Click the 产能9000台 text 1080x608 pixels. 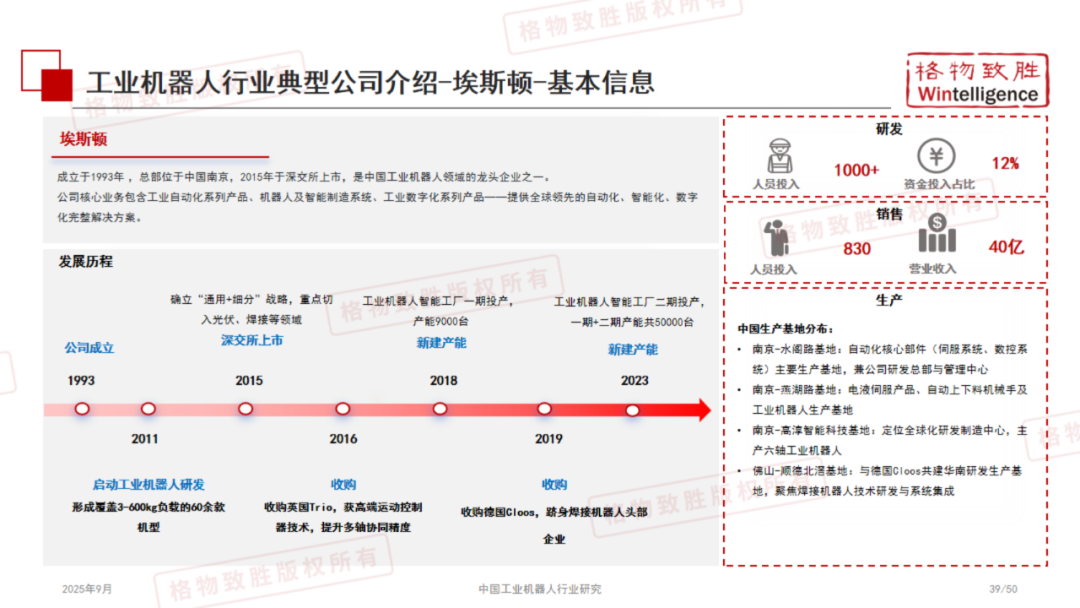(441, 322)
